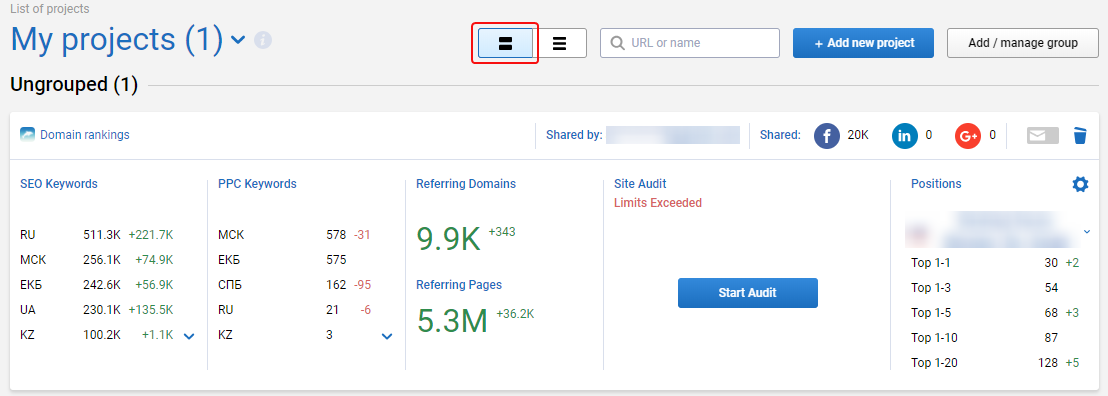Open the Positions section link

(936, 184)
